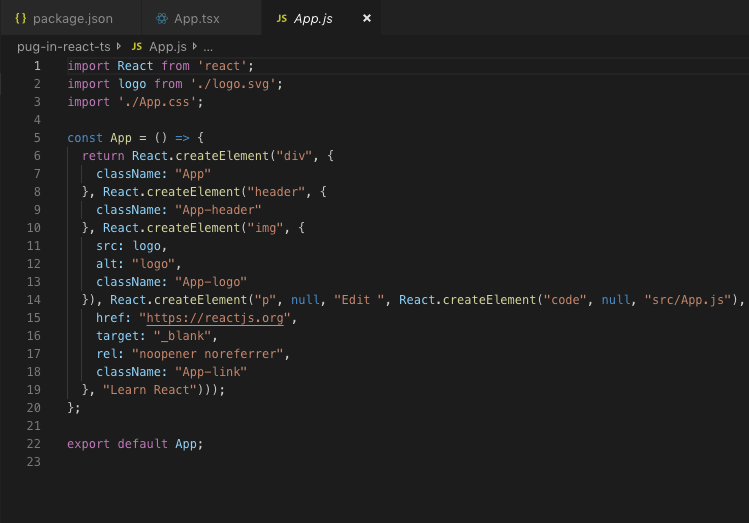Click "App-logo" className value
The width and height of the screenshot is (749, 523).
coord(211,282)
